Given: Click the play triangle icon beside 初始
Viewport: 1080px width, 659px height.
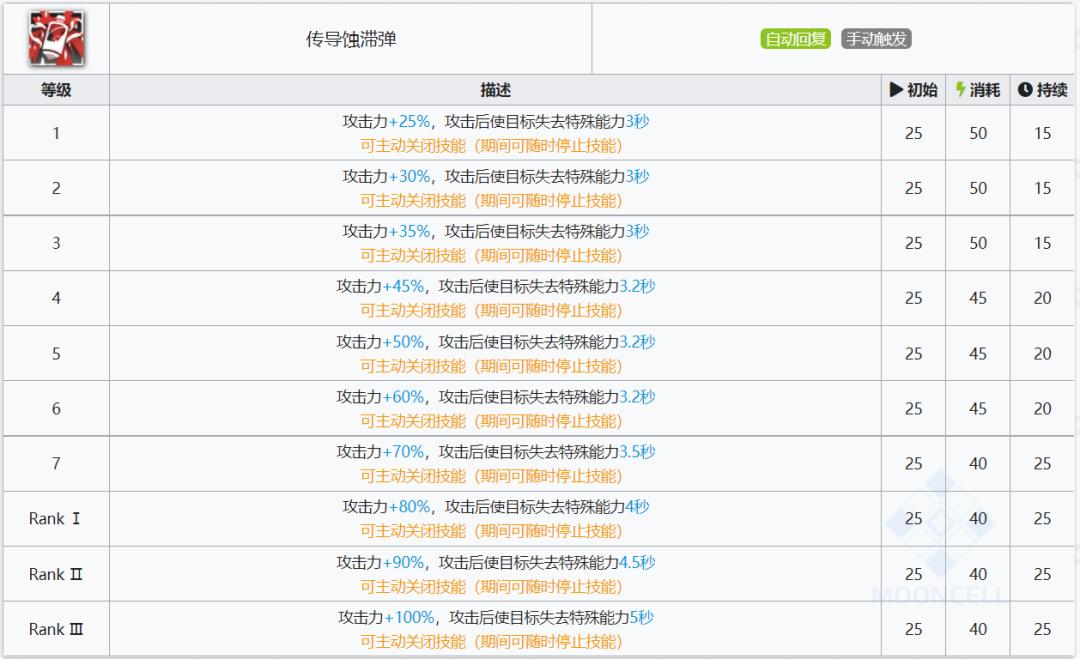Looking at the screenshot, I should [898, 89].
